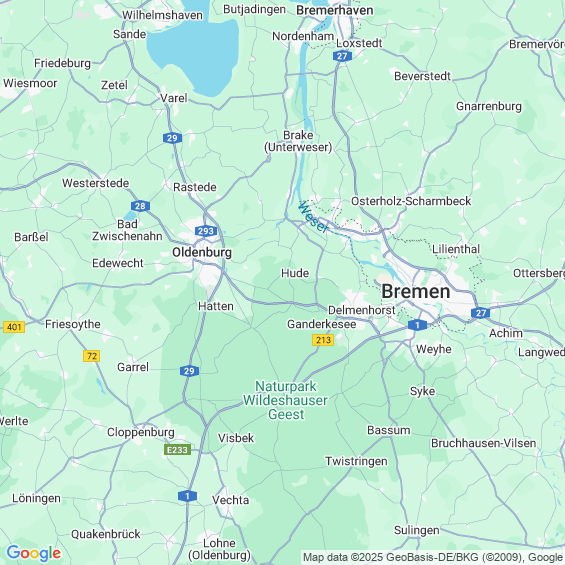Screen dimensions: 565x565
Task: Select the A28 shield near Westerstede
Action: [x=140, y=206]
